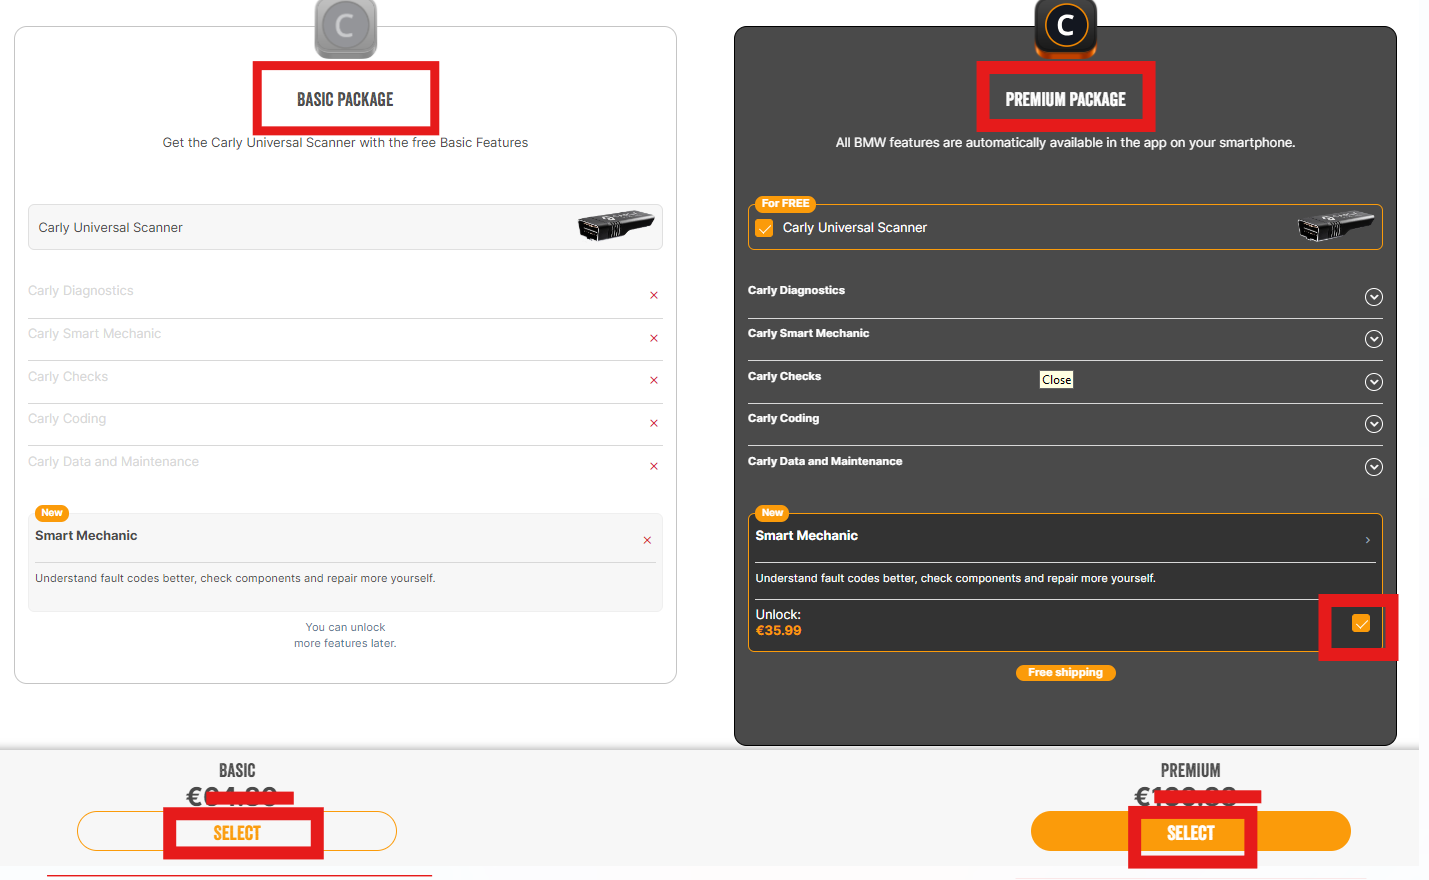Click 'Carly Checks' text in Premium package
Viewport: 1429px width, 880px height.
[785, 376]
